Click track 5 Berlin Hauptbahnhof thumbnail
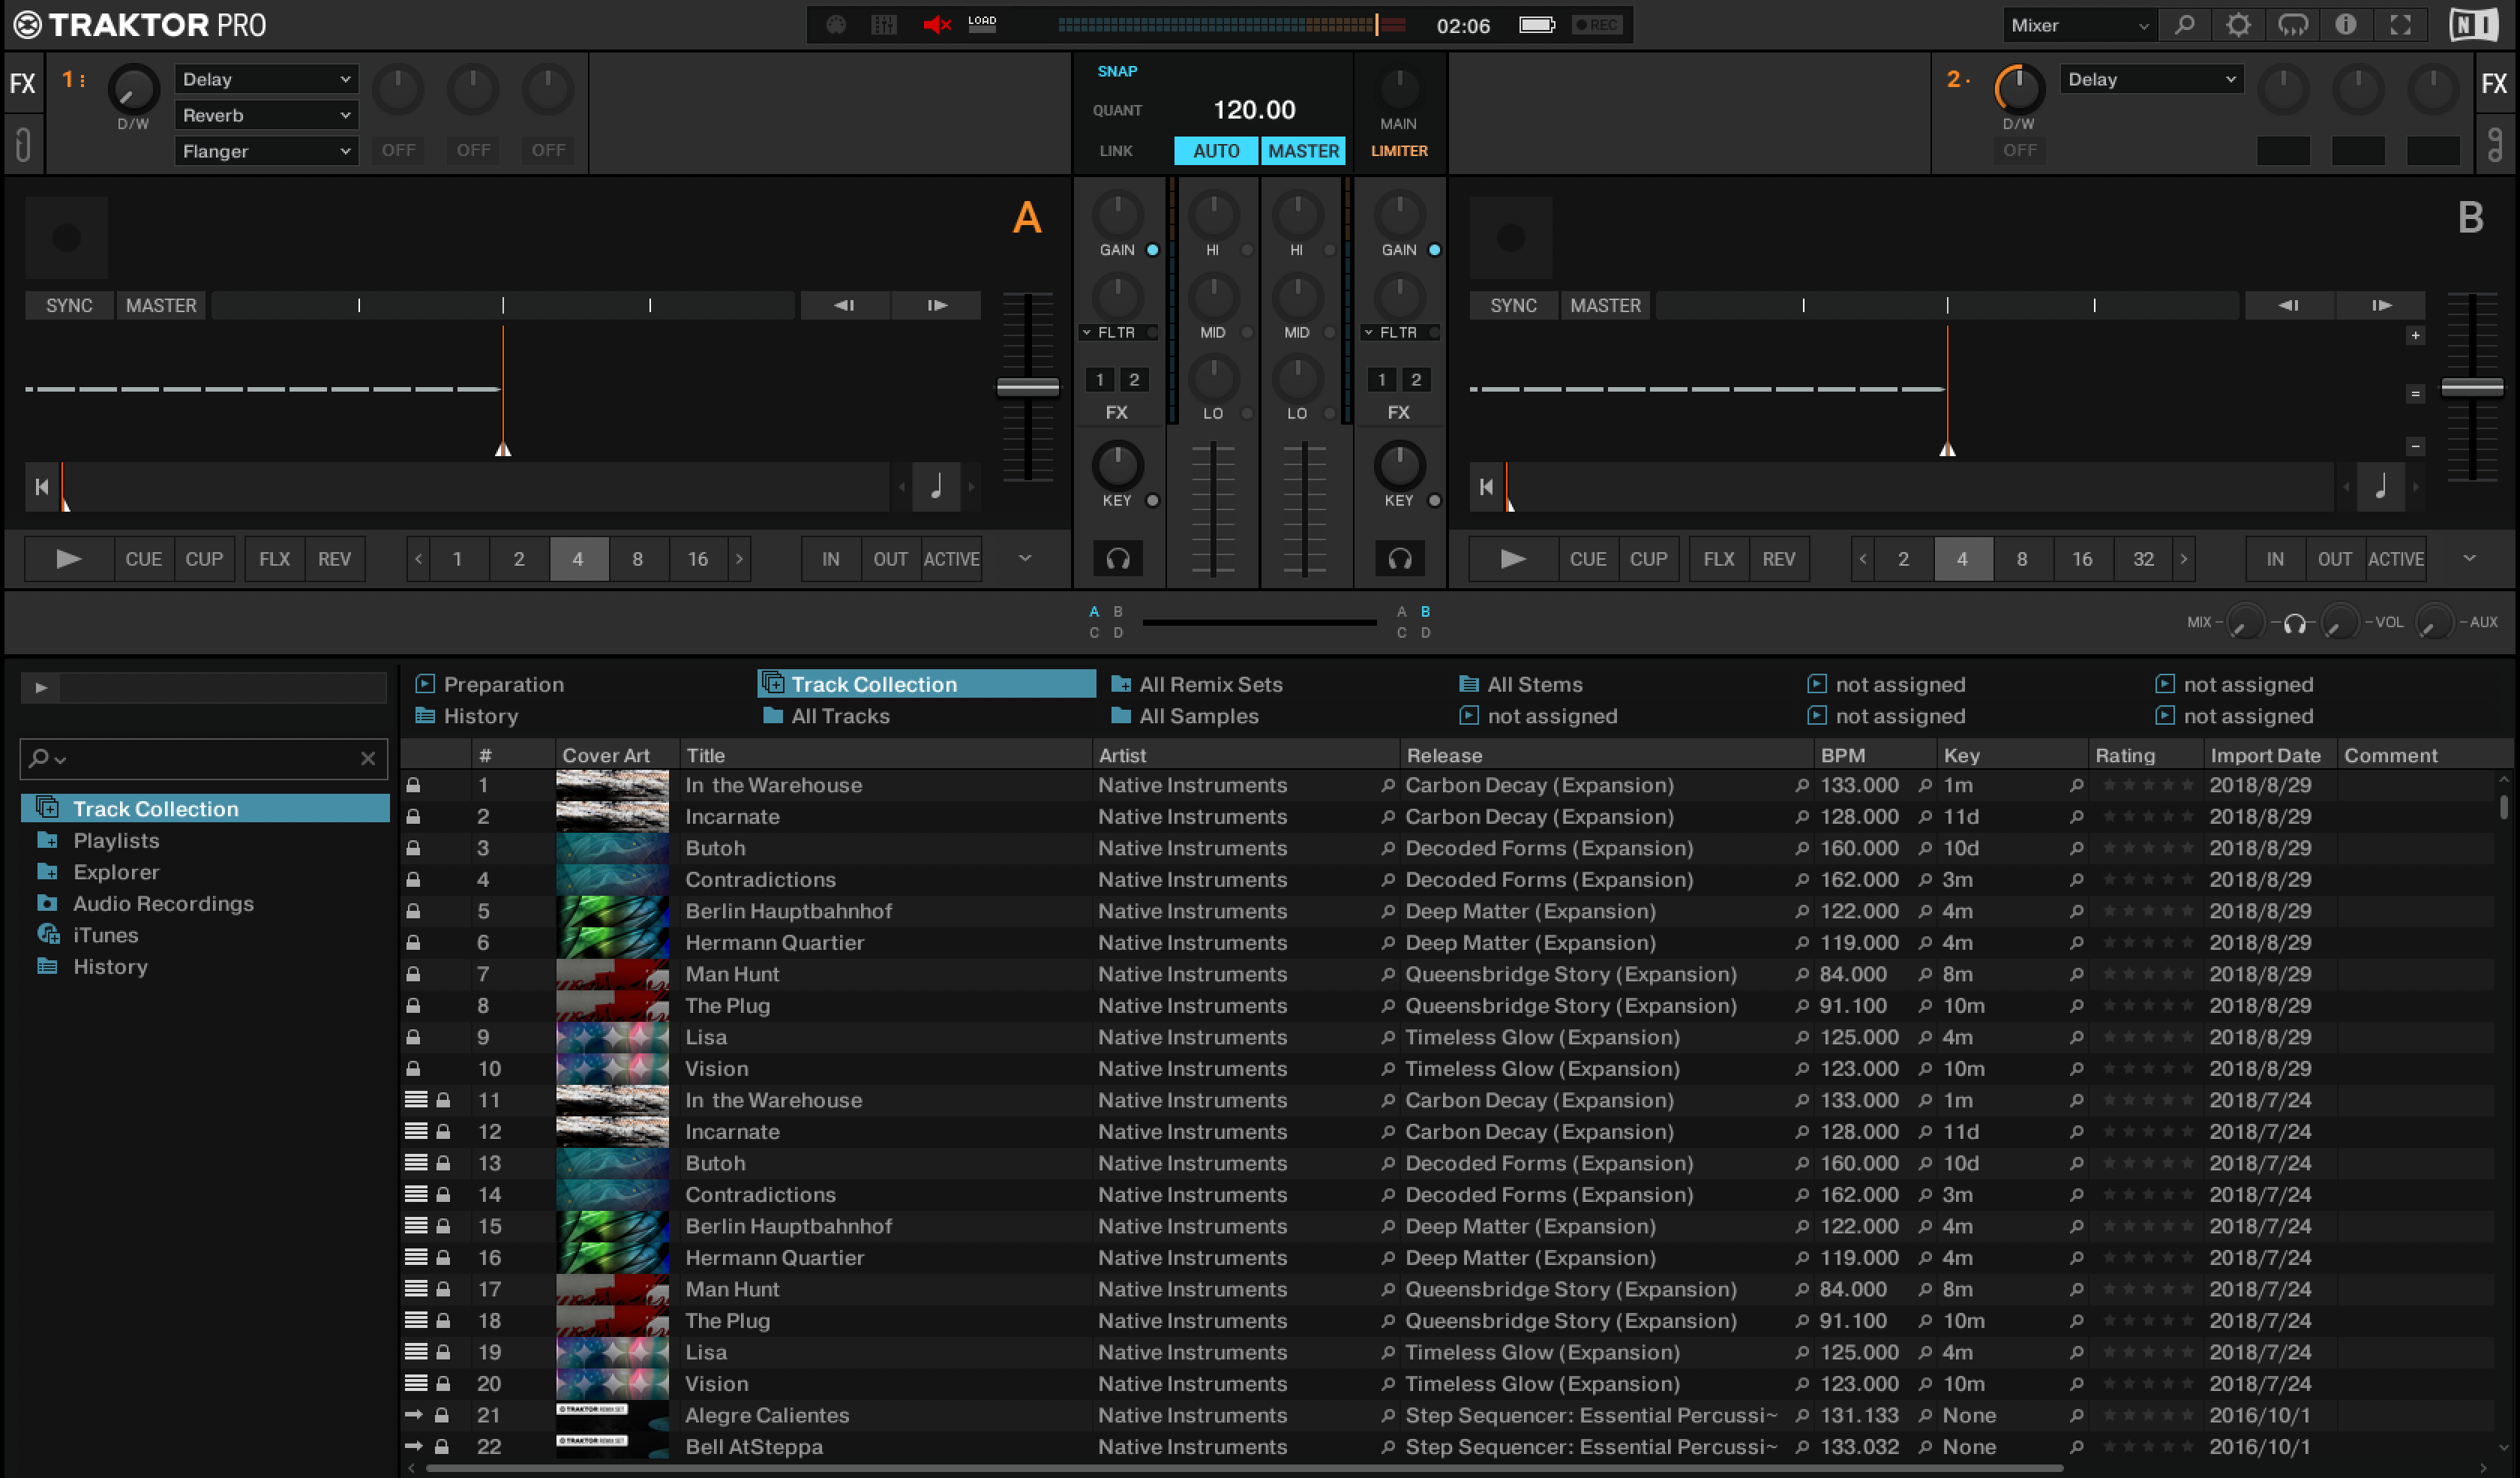Screen dimensions: 2520x1478 (610, 909)
